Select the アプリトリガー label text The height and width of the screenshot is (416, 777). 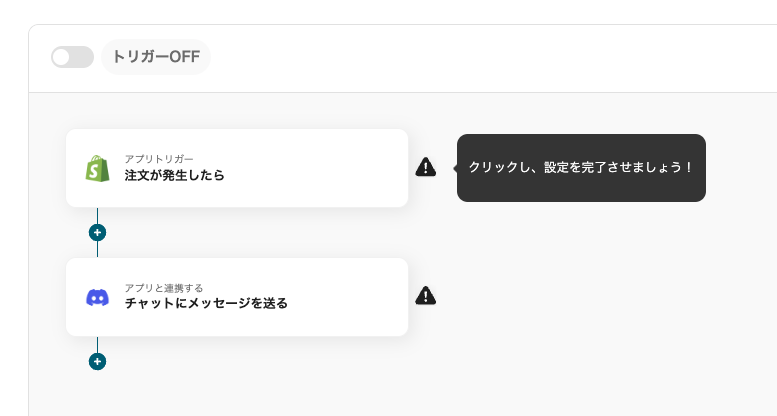tap(158, 159)
